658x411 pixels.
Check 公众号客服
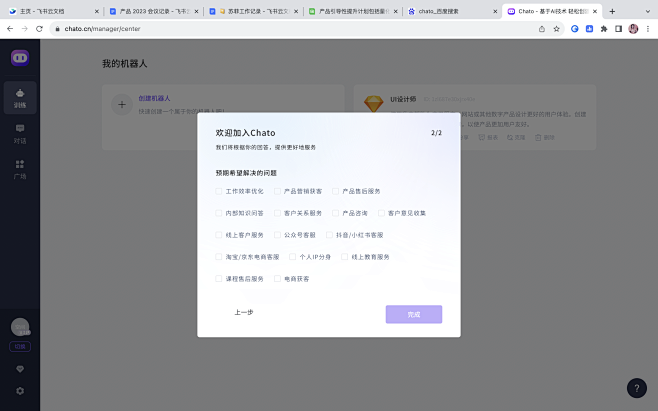click(x=277, y=235)
